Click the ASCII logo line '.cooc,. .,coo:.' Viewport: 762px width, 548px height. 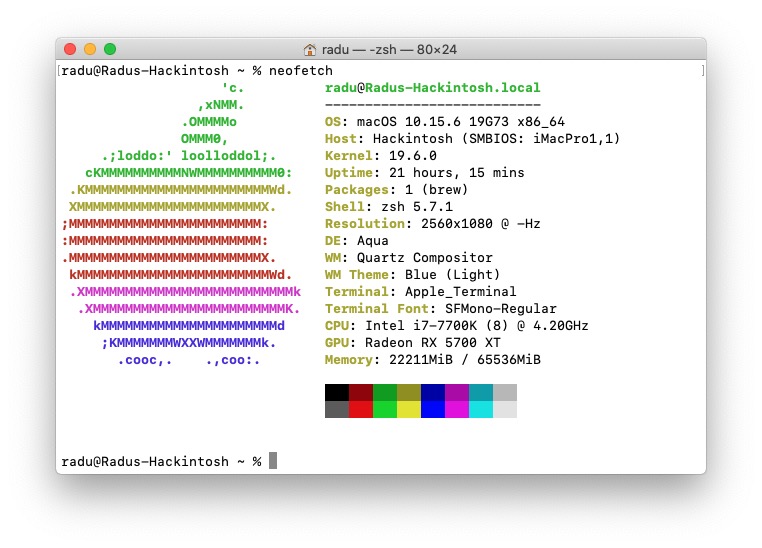189,360
